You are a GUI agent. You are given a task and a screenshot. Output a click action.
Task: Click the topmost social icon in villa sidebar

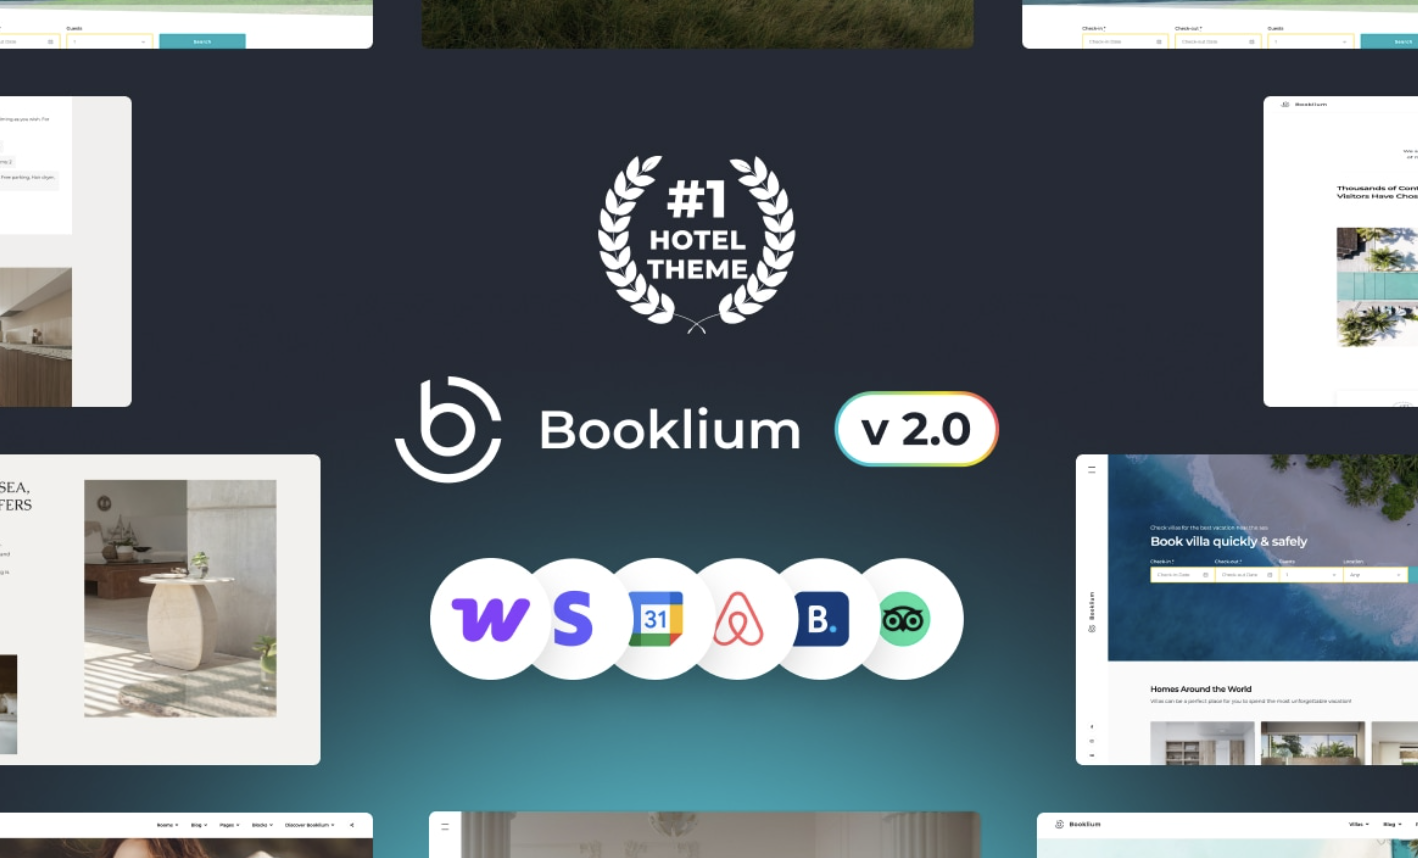[1091, 727]
